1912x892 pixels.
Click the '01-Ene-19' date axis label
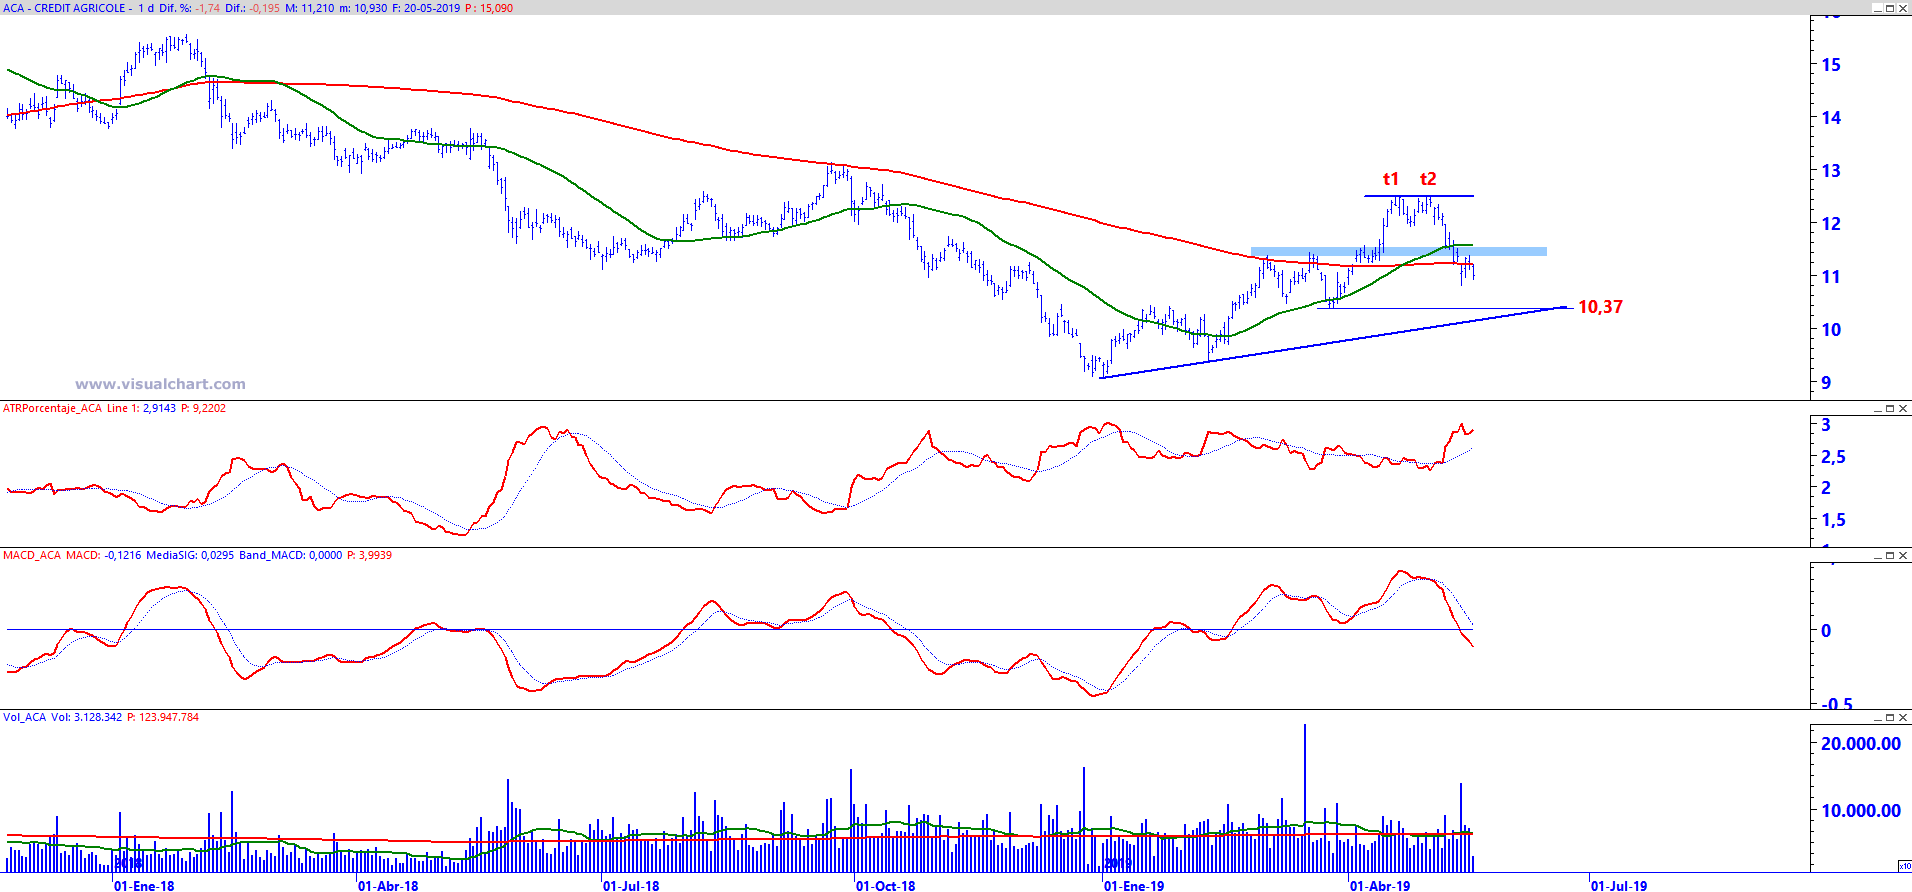tap(1134, 886)
